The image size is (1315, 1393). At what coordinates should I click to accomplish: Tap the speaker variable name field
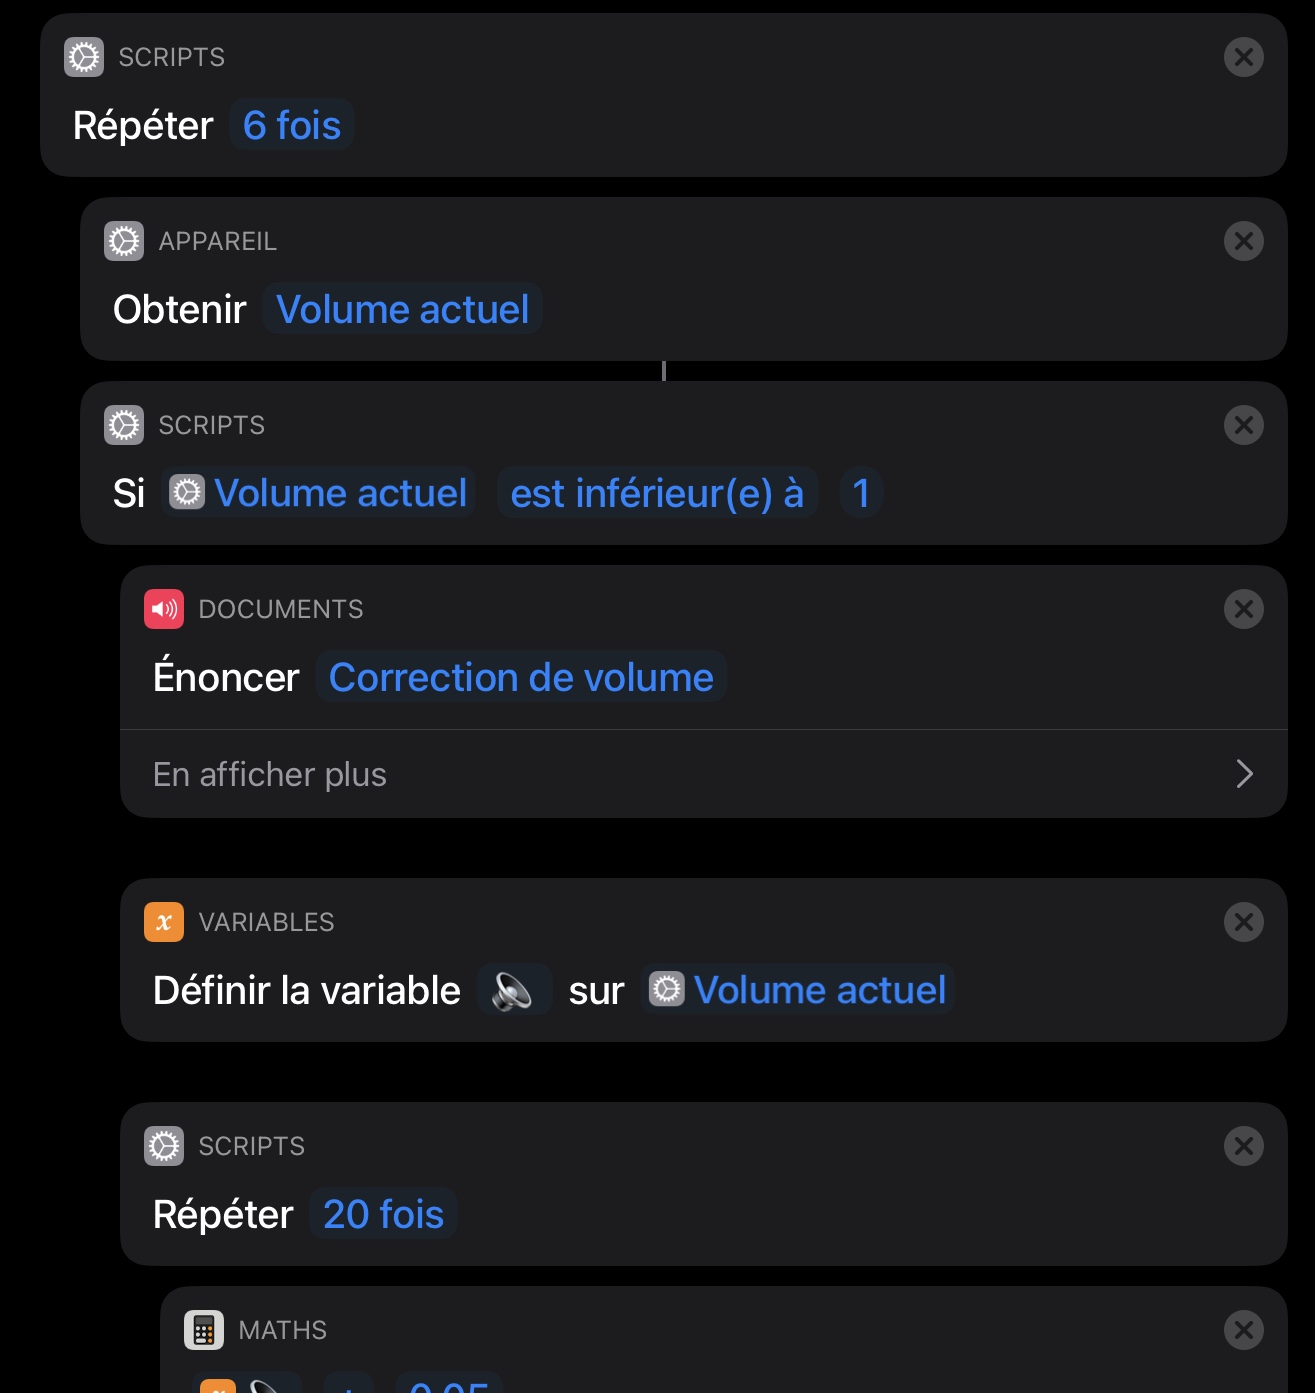(x=514, y=991)
